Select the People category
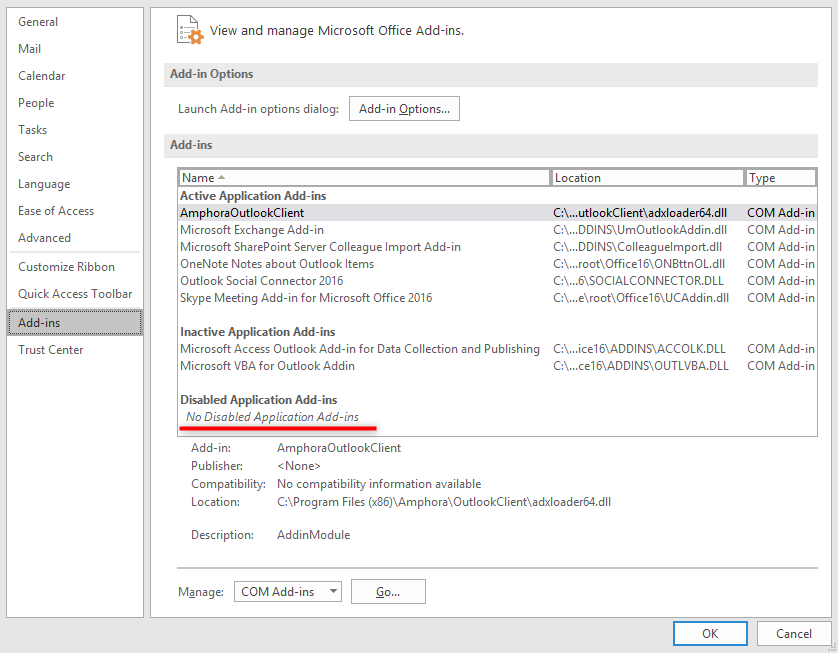 [x=36, y=103]
